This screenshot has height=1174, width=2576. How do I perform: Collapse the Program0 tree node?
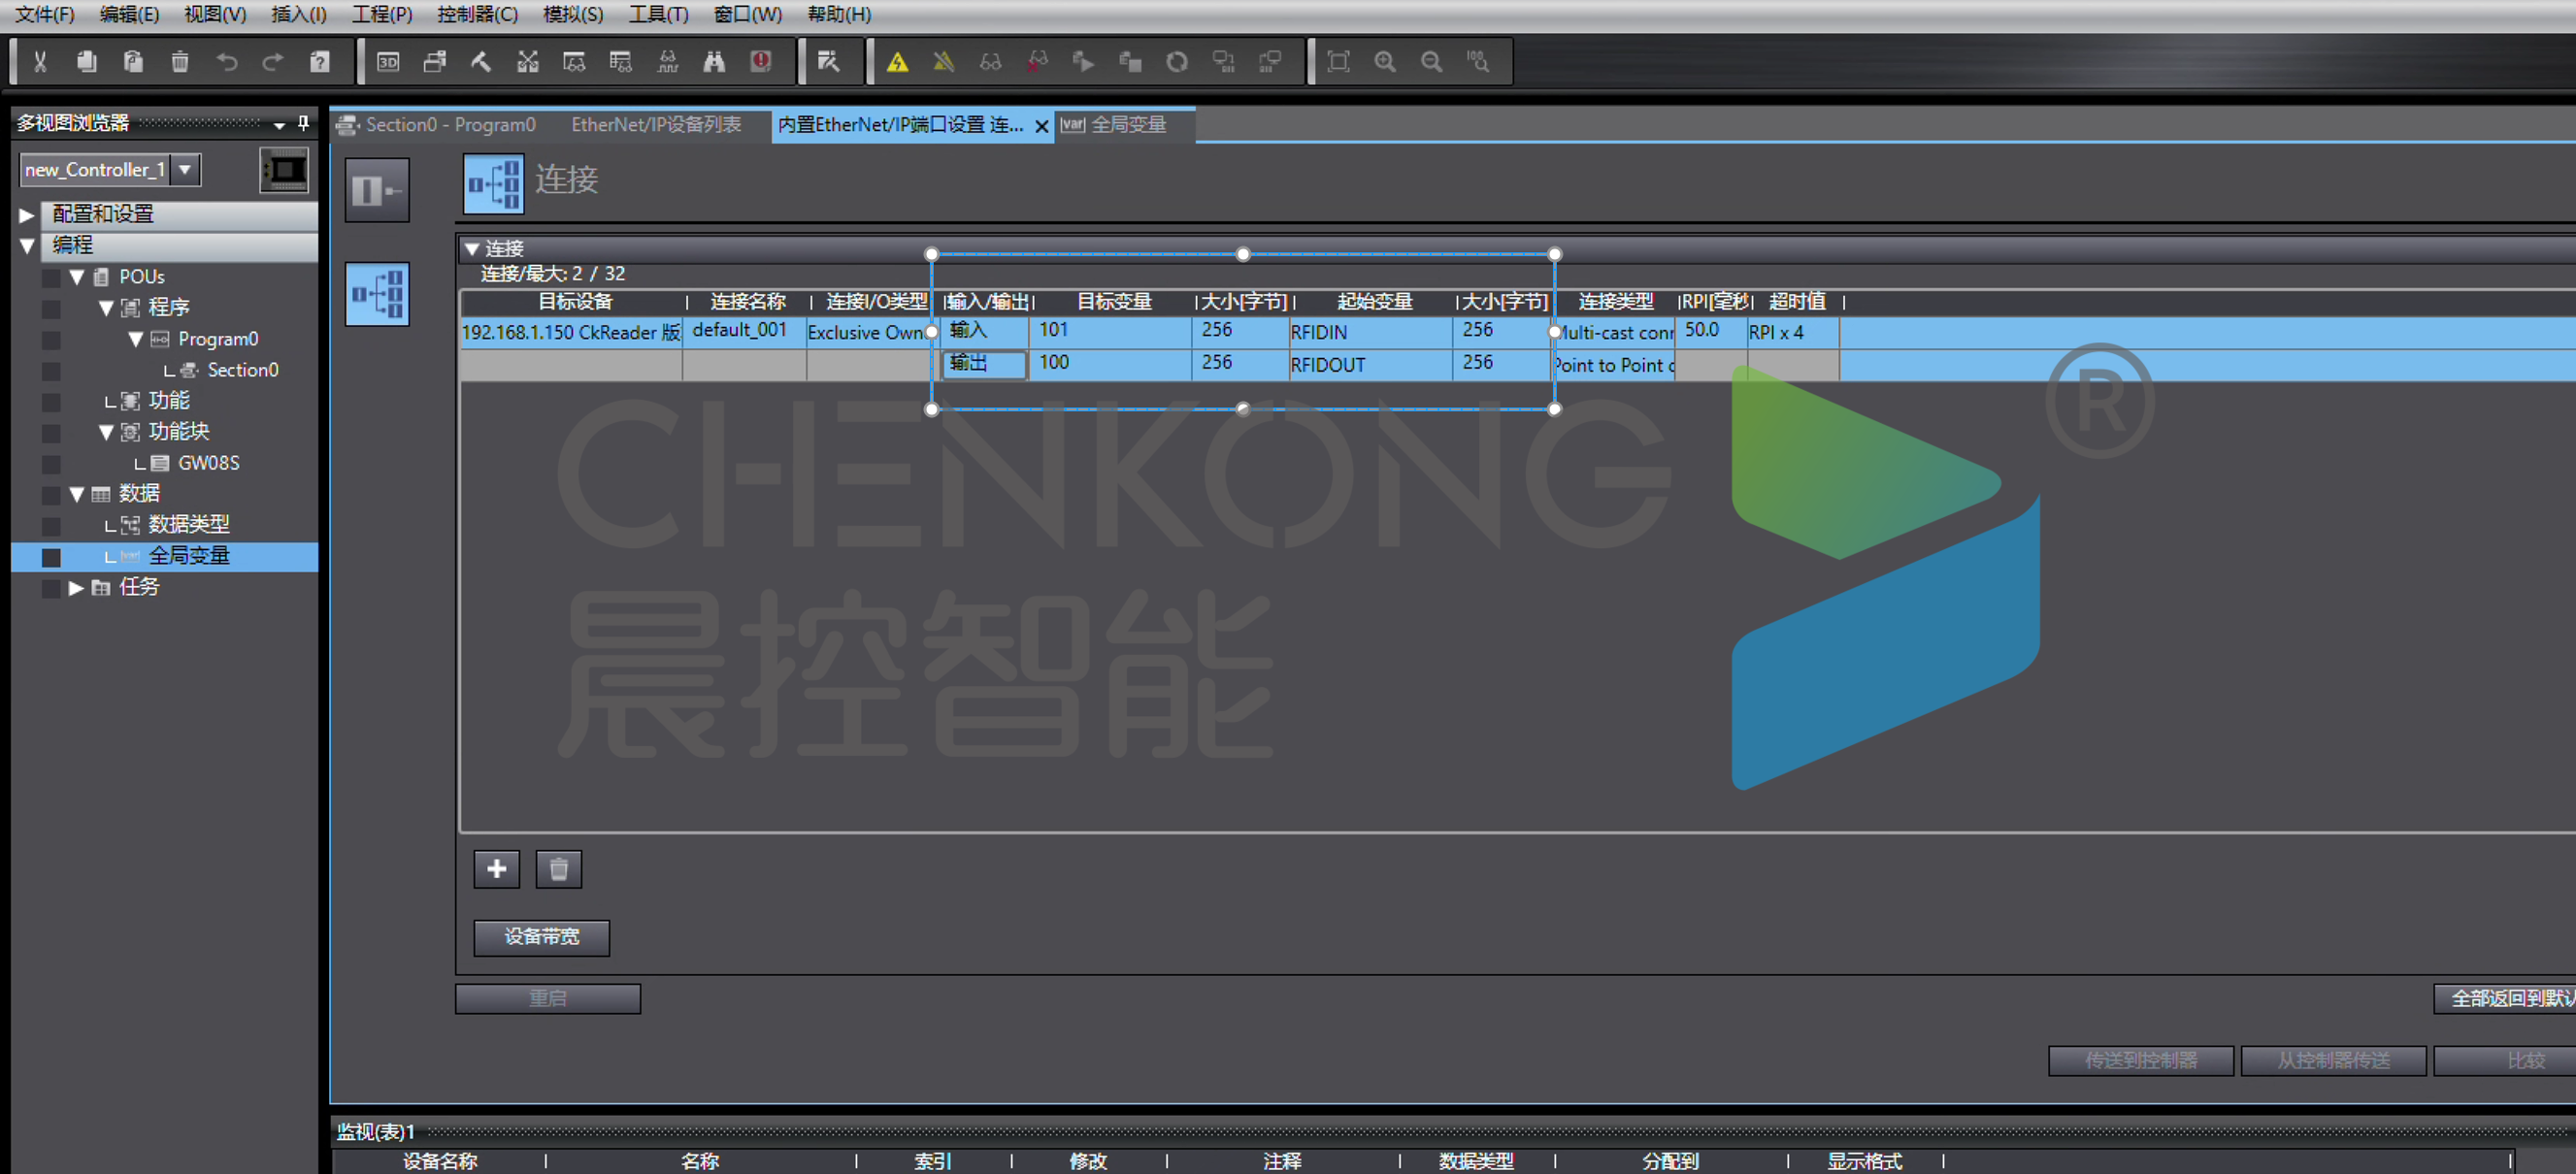(x=135, y=339)
